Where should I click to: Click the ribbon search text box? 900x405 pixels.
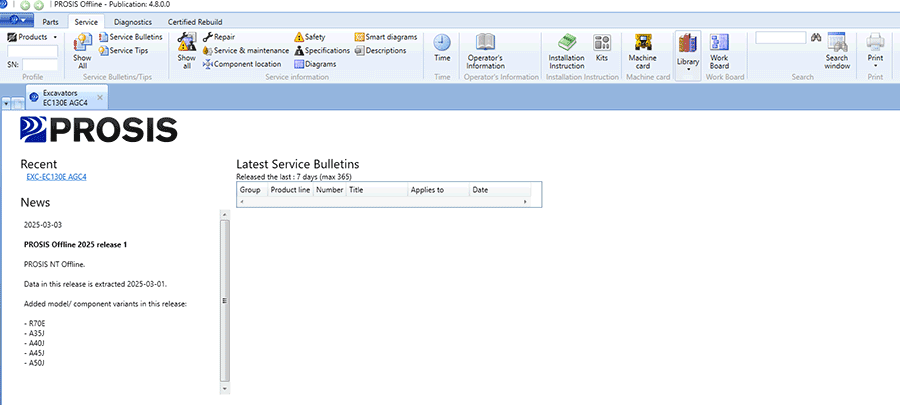tap(781, 38)
